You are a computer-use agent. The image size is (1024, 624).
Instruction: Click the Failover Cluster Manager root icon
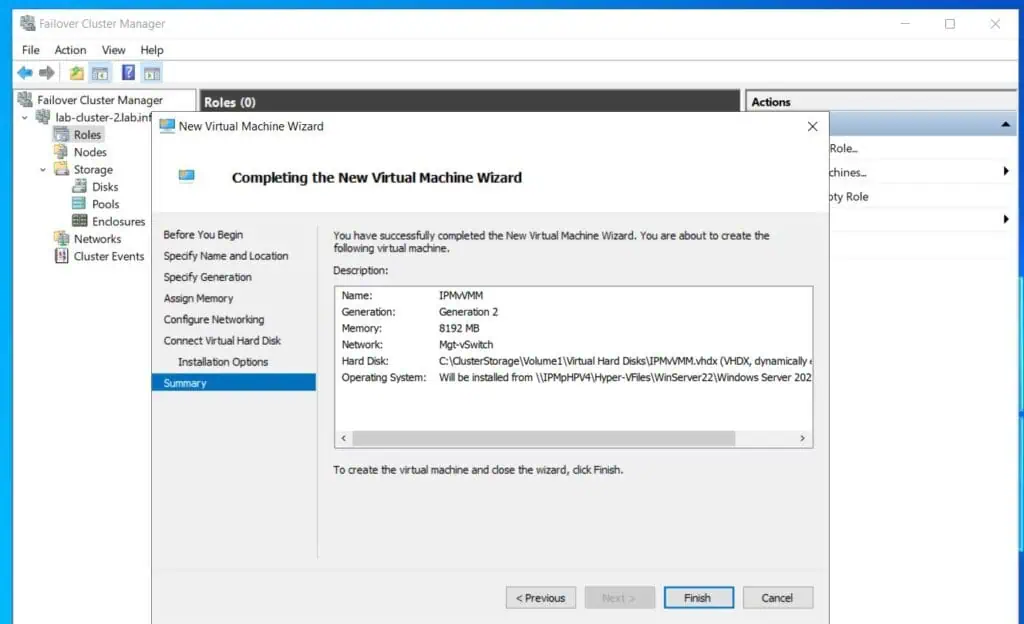click(25, 99)
